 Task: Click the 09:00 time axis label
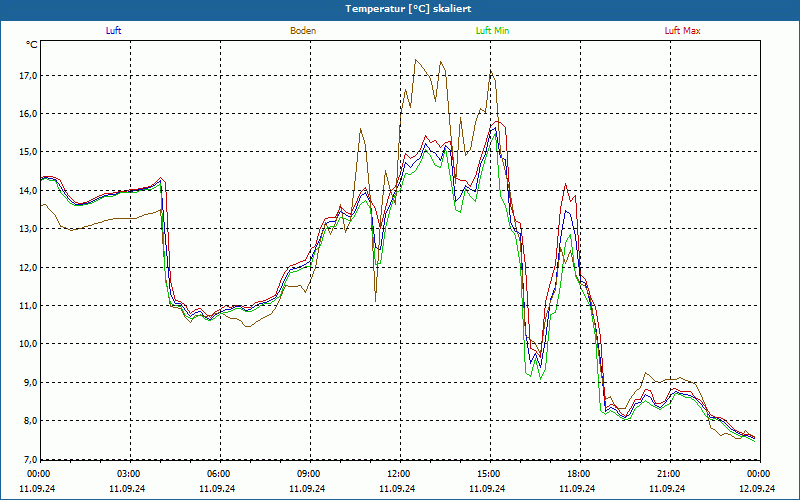[308, 474]
